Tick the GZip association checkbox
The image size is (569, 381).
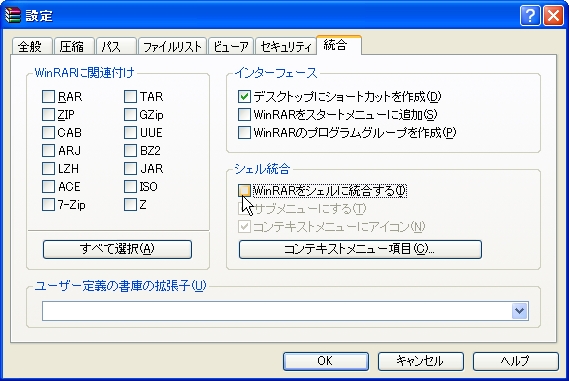[130, 115]
